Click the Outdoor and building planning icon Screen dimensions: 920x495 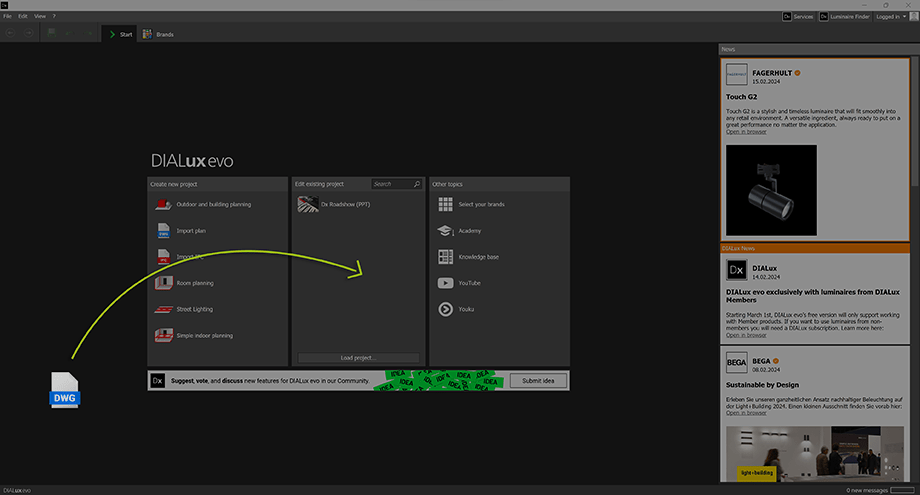163,204
